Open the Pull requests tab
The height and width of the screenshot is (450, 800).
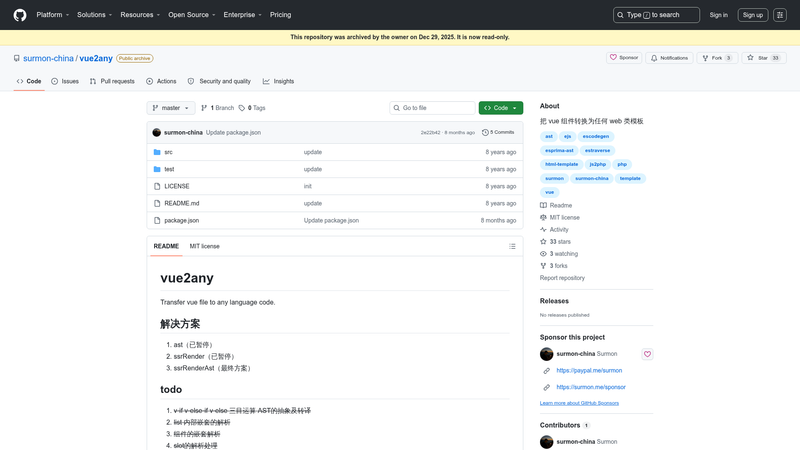[x=112, y=81]
